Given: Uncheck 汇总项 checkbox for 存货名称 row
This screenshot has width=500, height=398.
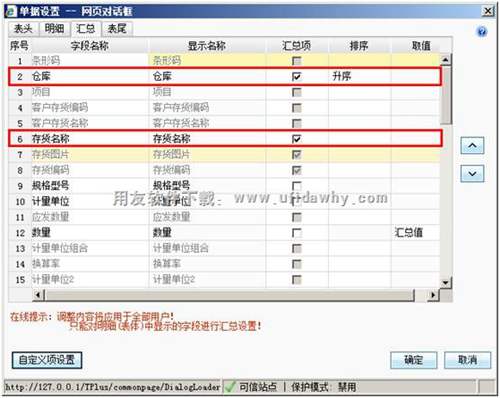Looking at the screenshot, I should 296,139.
